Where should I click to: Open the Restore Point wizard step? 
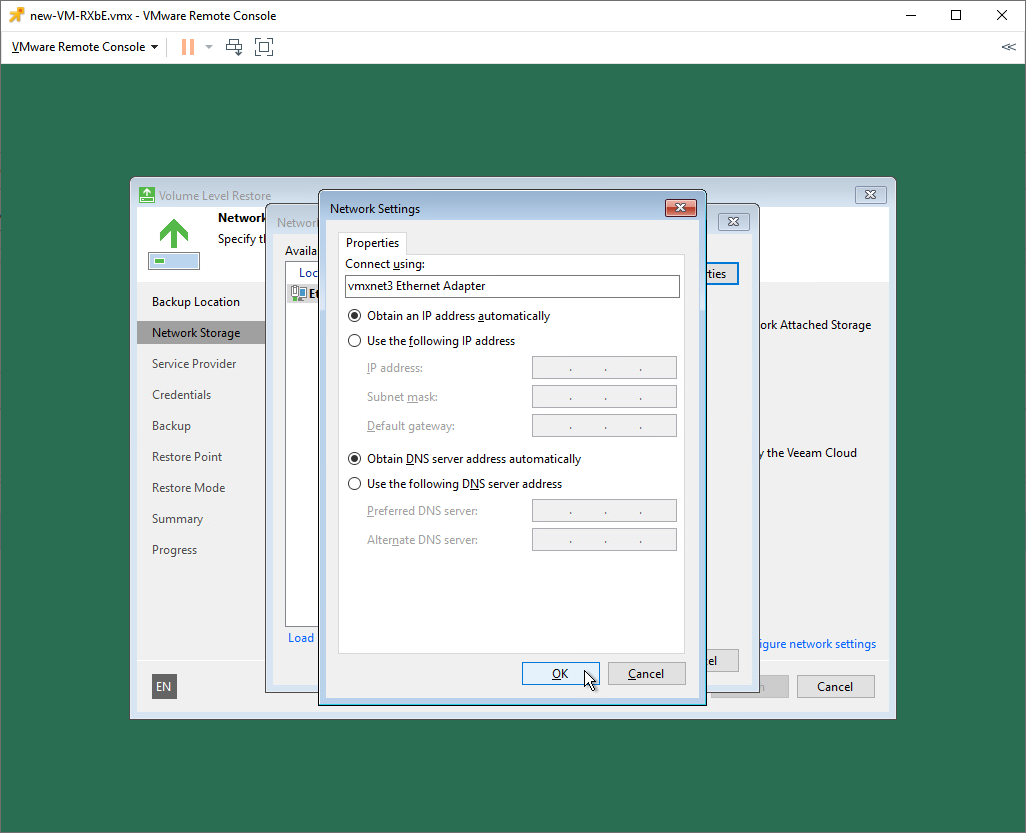coord(186,457)
